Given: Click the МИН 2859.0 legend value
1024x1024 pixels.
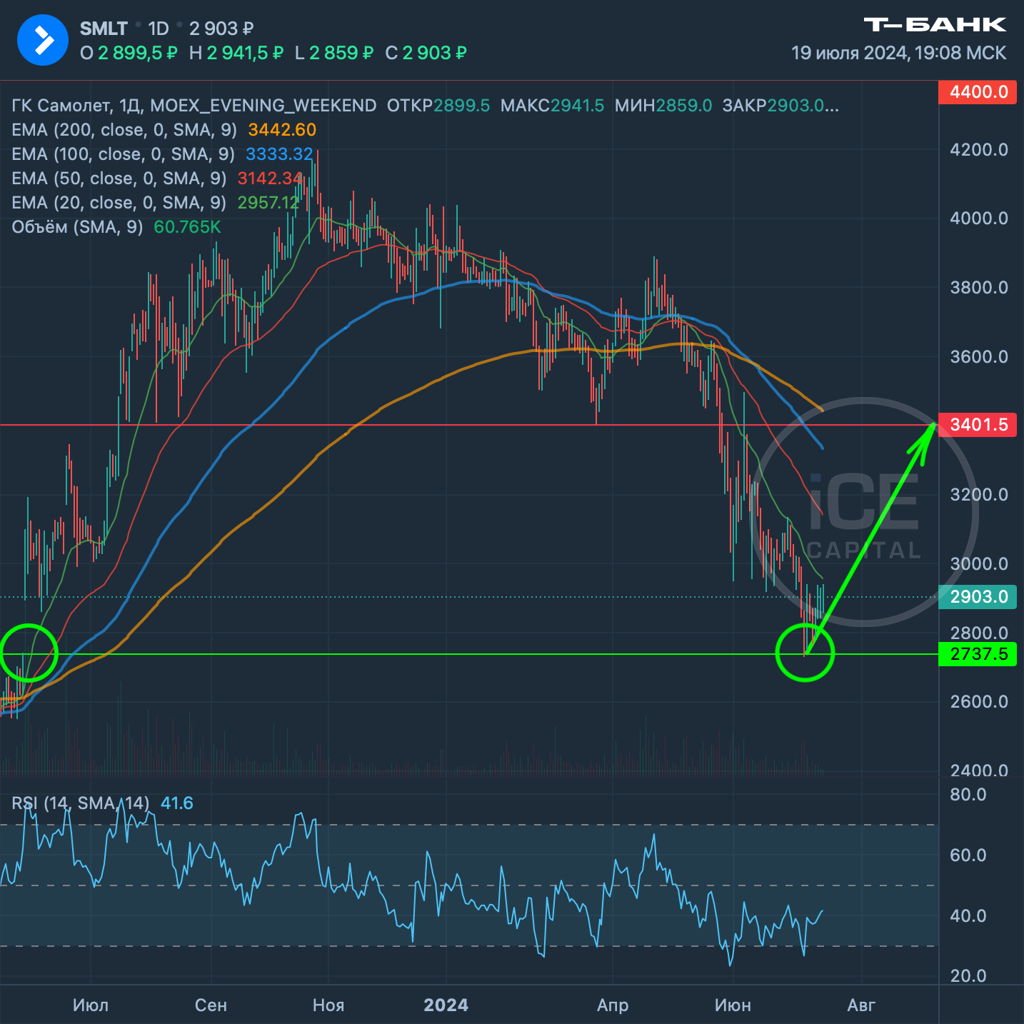Looking at the screenshot, I should coord(663,106).
